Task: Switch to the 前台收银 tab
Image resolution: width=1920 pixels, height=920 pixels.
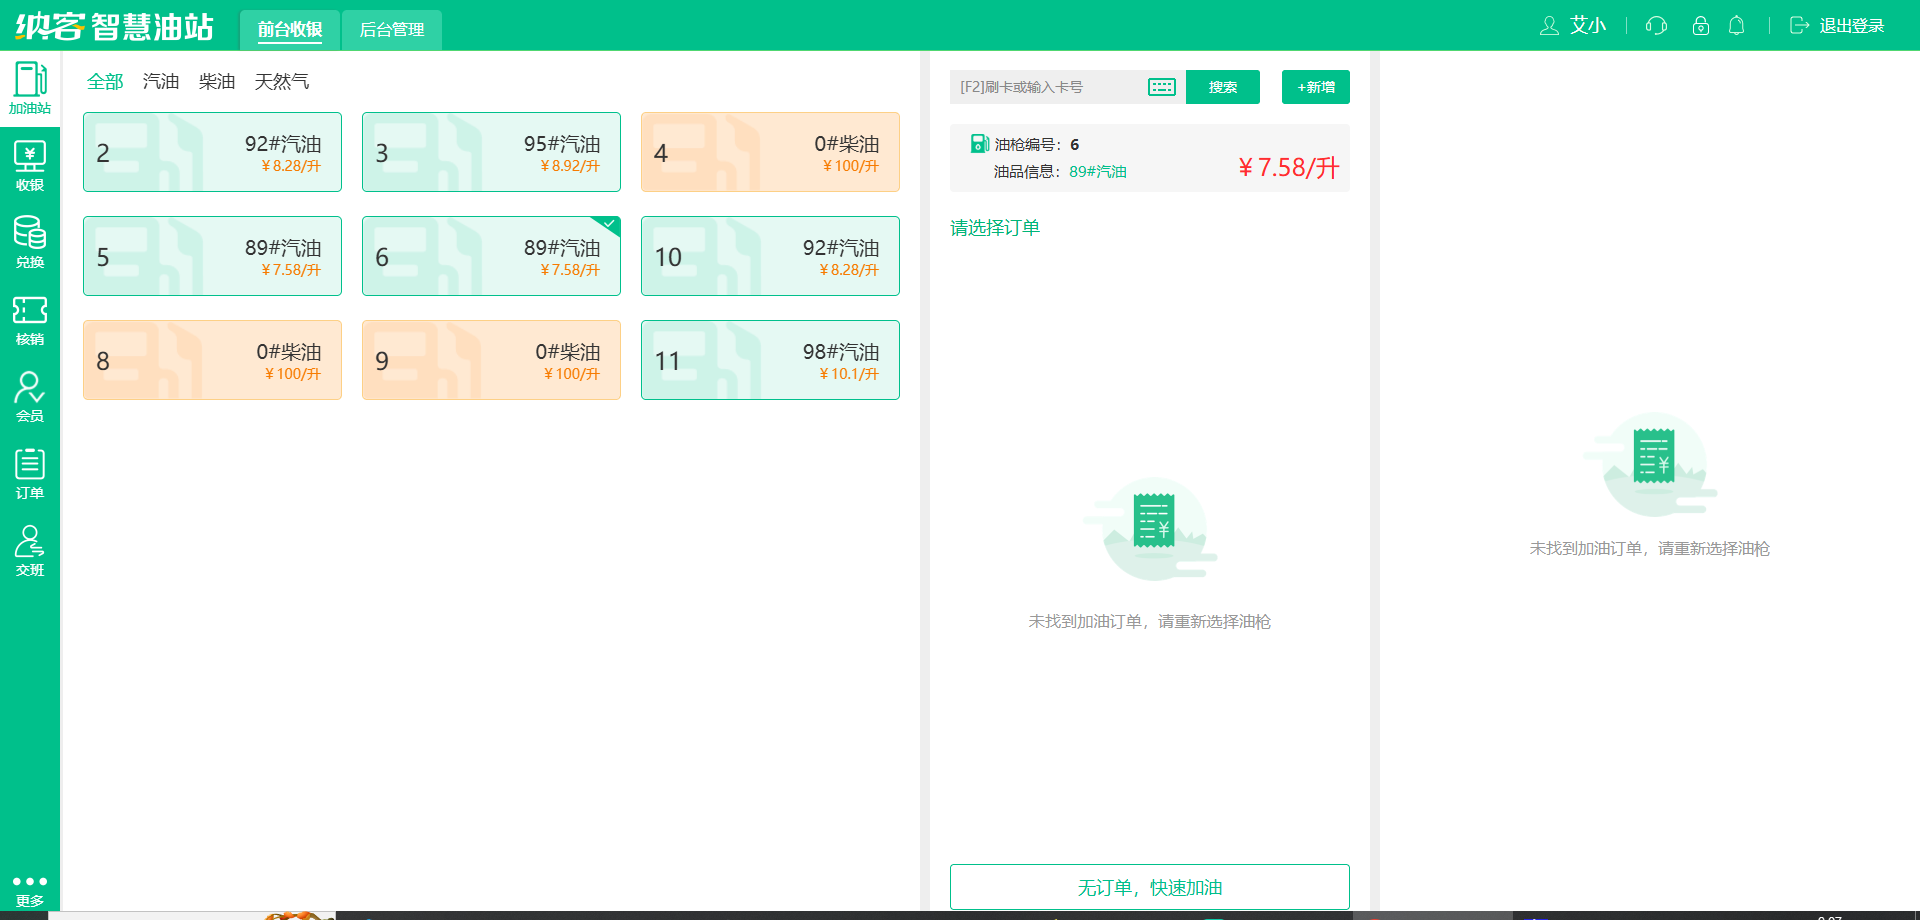Action: coord(290,30)
